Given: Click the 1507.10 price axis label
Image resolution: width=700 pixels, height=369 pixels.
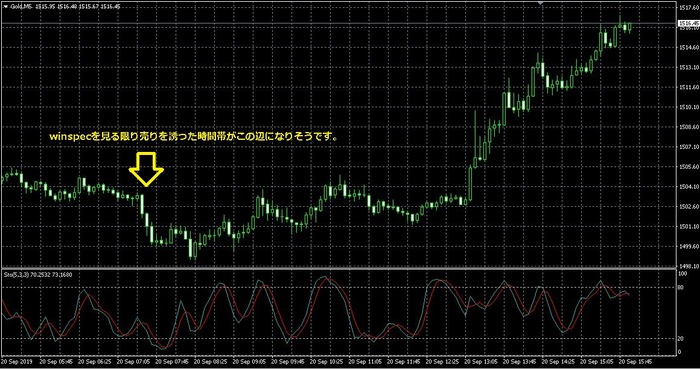Looking at the screenshot, I should pos(688,147).
